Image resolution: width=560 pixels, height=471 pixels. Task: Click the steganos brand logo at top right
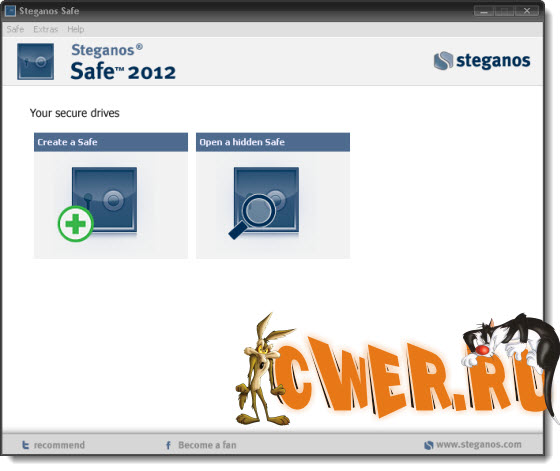click(482, 61)
